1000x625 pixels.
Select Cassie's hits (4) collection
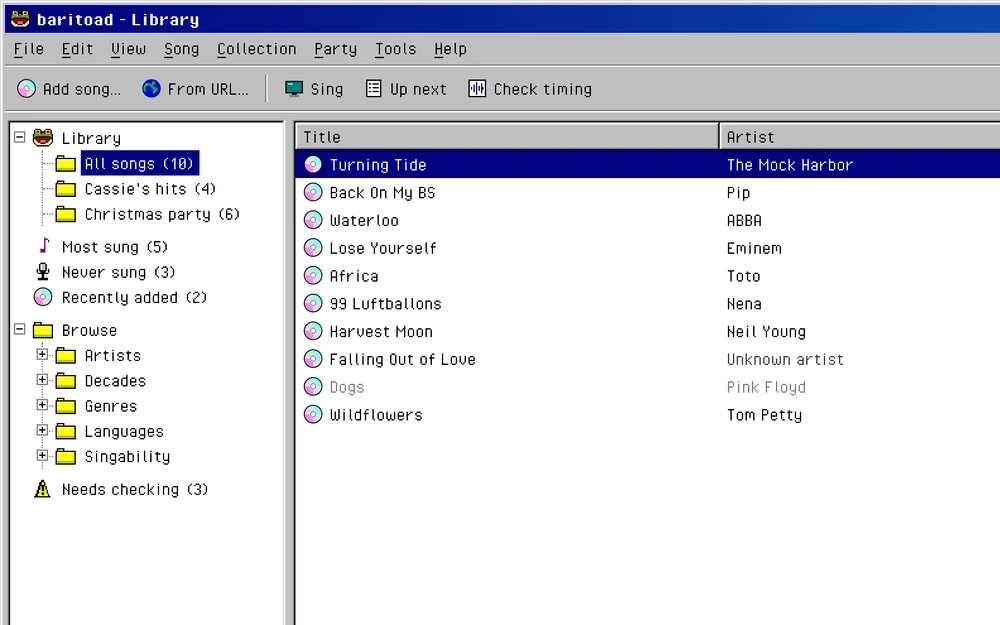(x=150, y=189)
